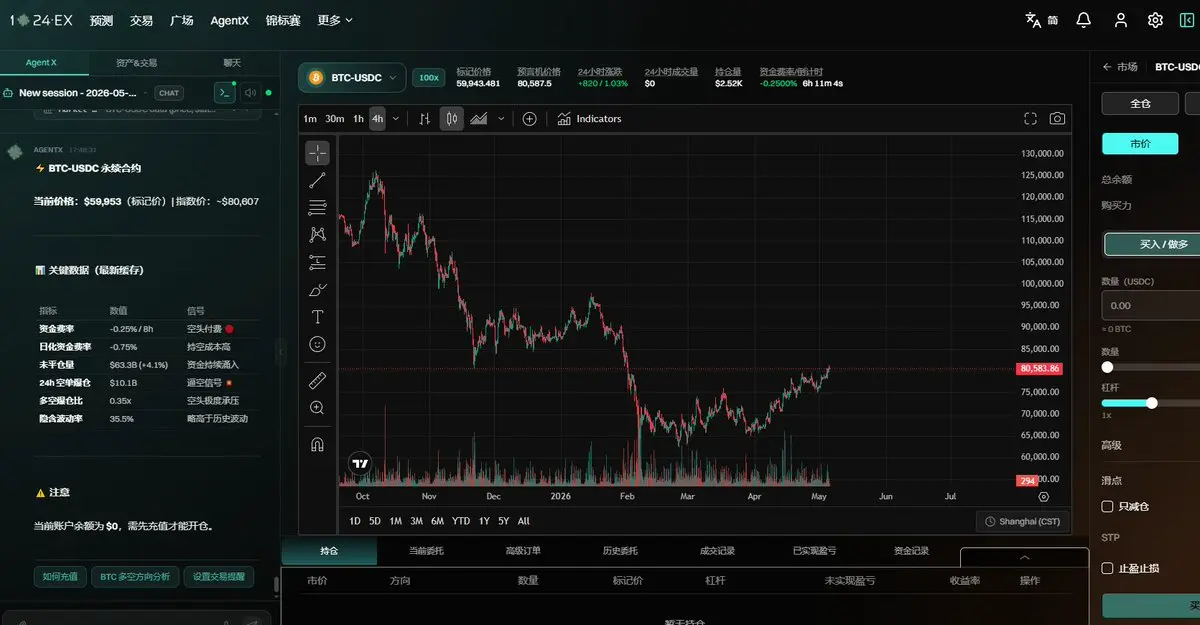
Task: Open the user profile icon
Action: (1121, 20)
